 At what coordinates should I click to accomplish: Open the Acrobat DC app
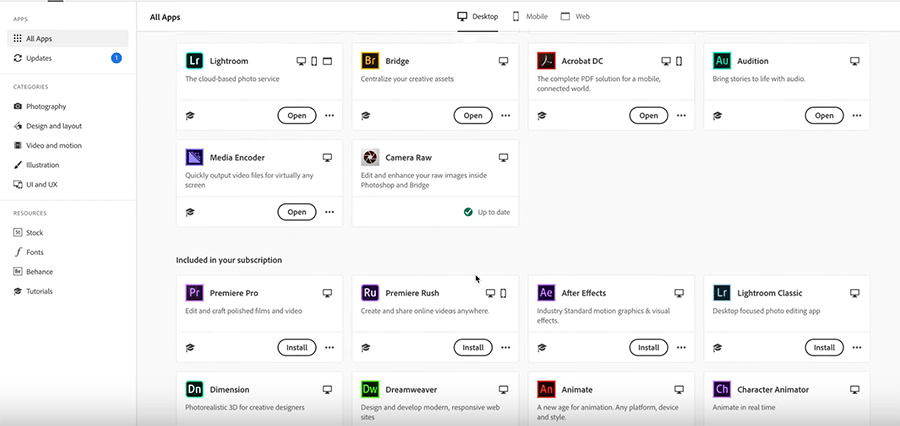[649, 115]
